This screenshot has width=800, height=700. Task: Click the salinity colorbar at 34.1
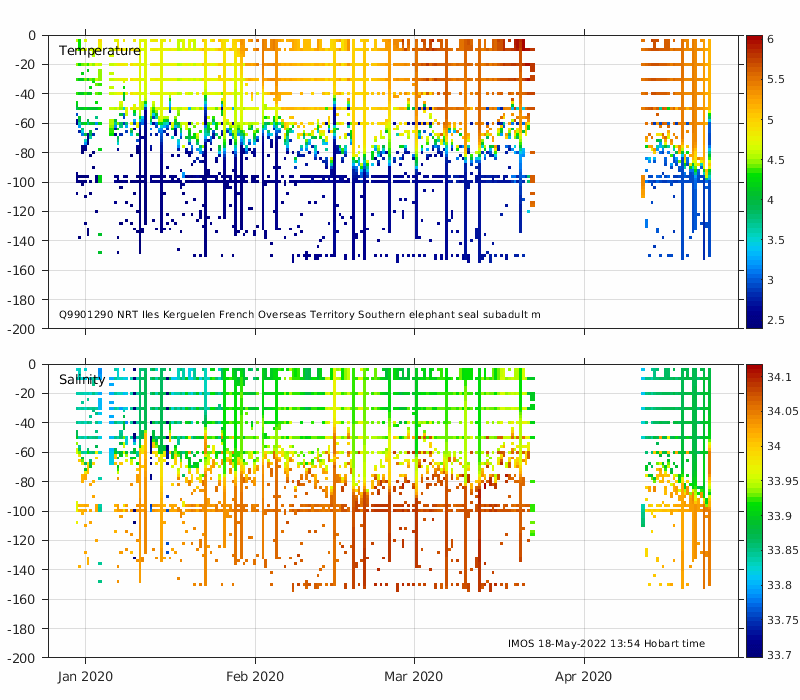pos(754,377)
